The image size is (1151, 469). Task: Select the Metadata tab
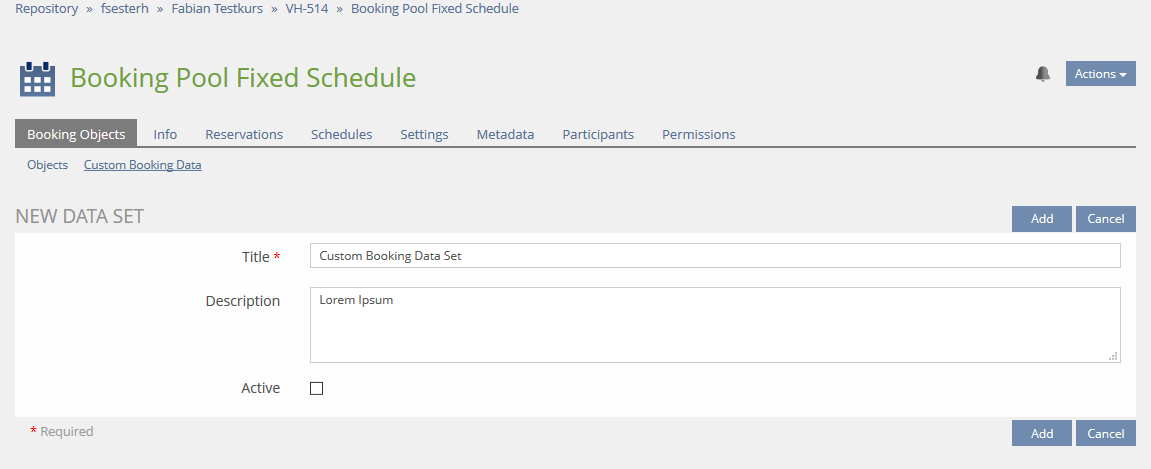point(505,134)
